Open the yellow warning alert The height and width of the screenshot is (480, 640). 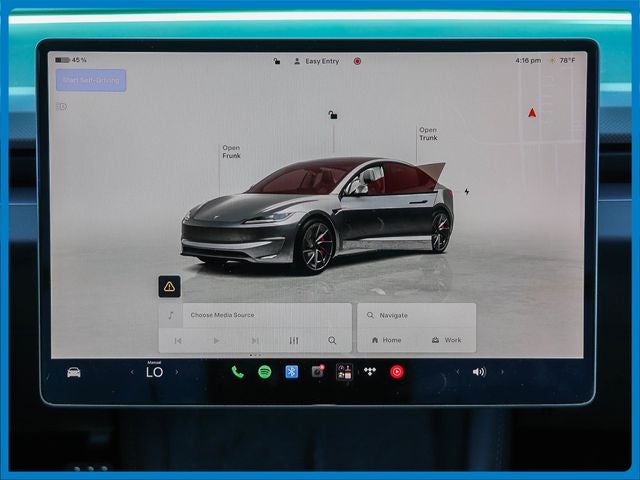(x=169, y=286)
